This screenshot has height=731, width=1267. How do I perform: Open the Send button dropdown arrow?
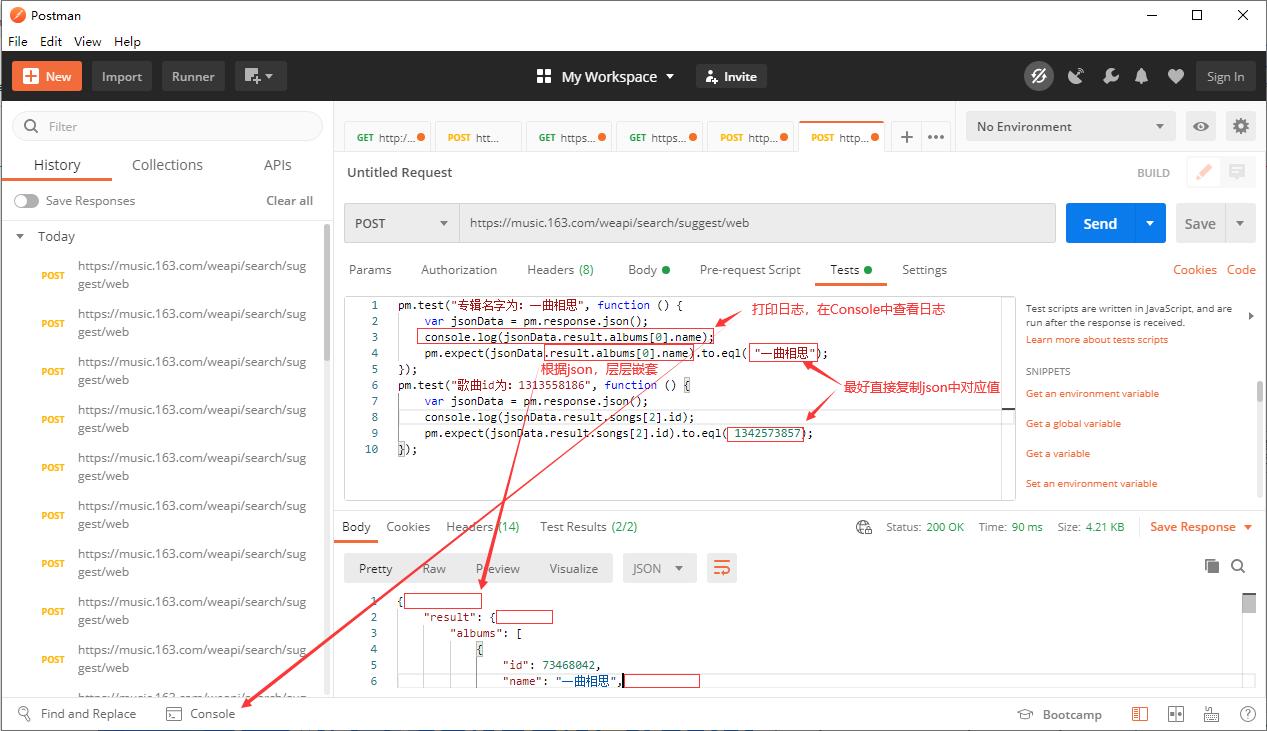tap(1150, 224)
